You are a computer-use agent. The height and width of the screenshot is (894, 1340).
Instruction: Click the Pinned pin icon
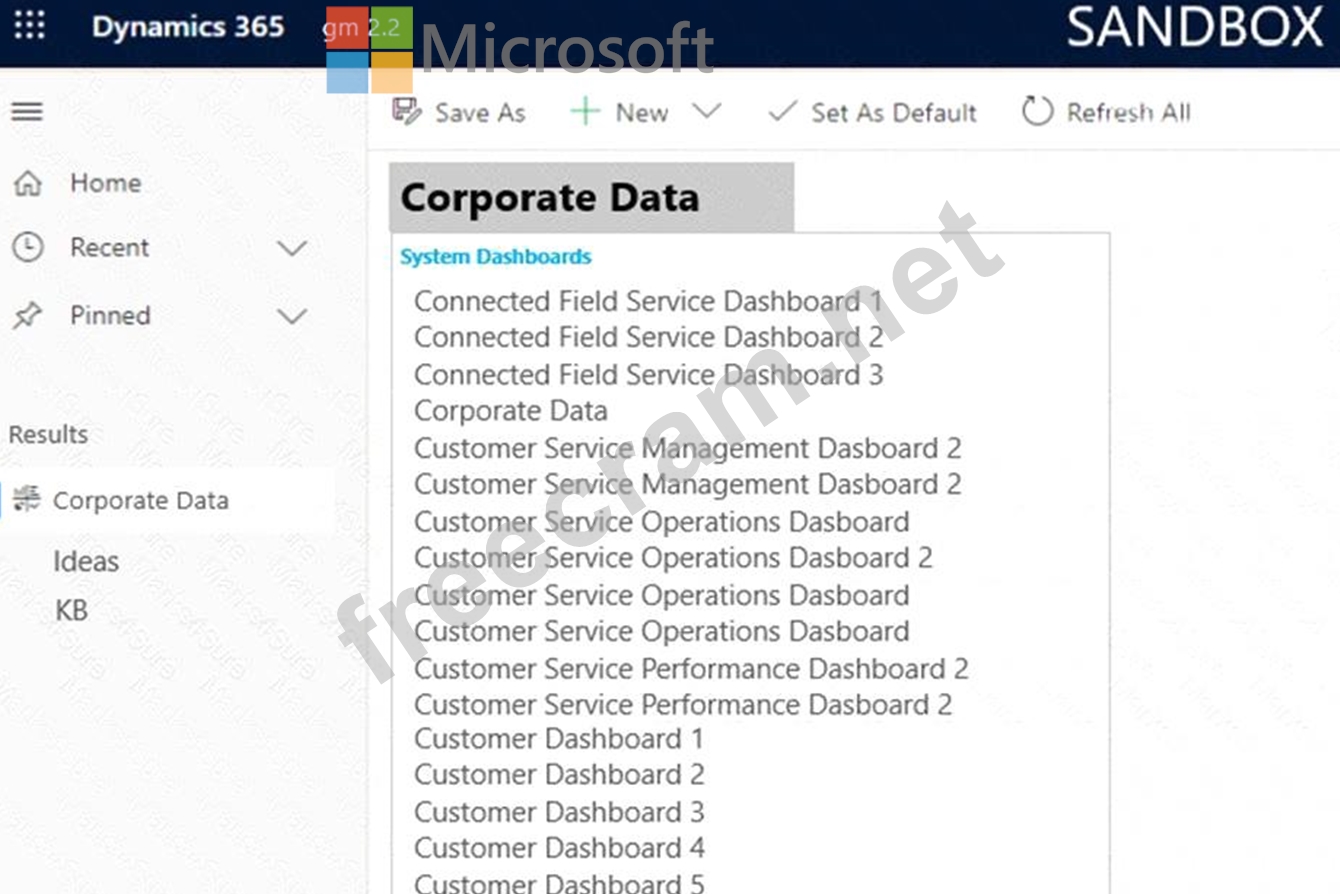(x=27, y=316)
